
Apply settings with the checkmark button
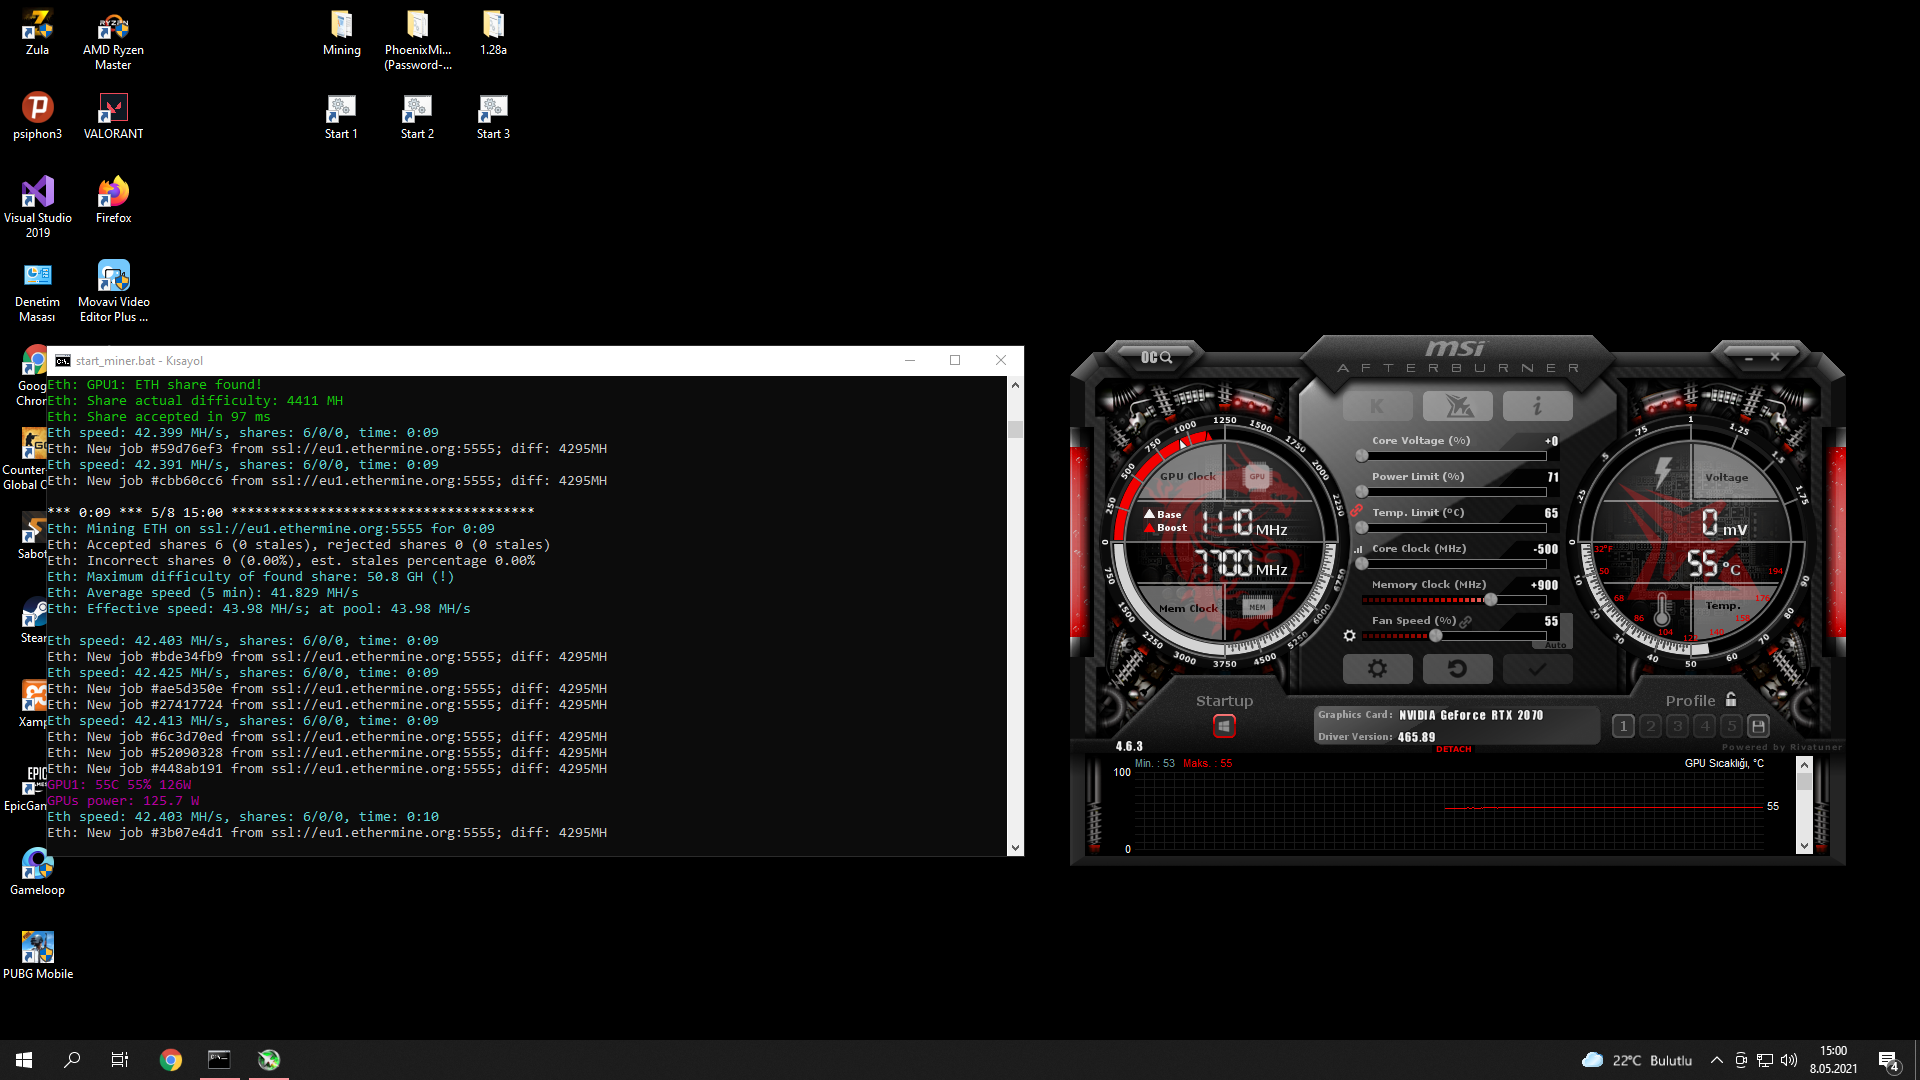(1537, 669)
